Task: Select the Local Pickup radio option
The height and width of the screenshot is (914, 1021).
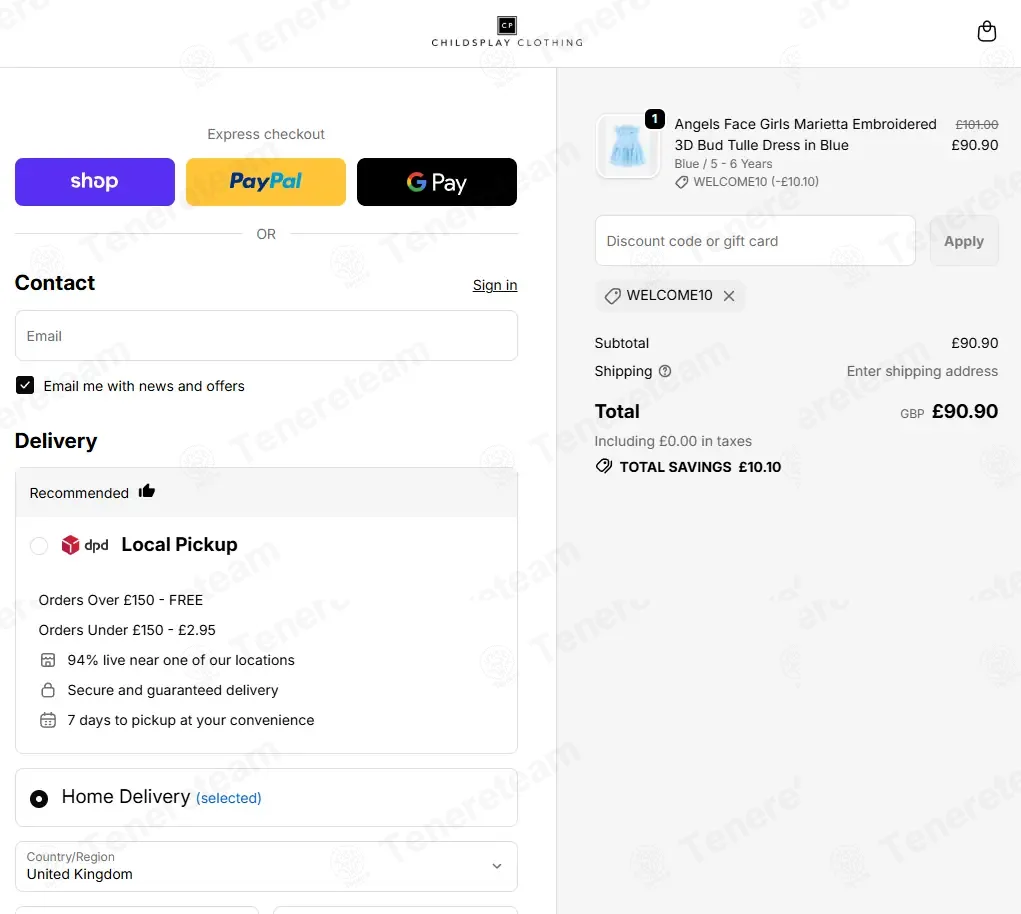Action: 39,546
